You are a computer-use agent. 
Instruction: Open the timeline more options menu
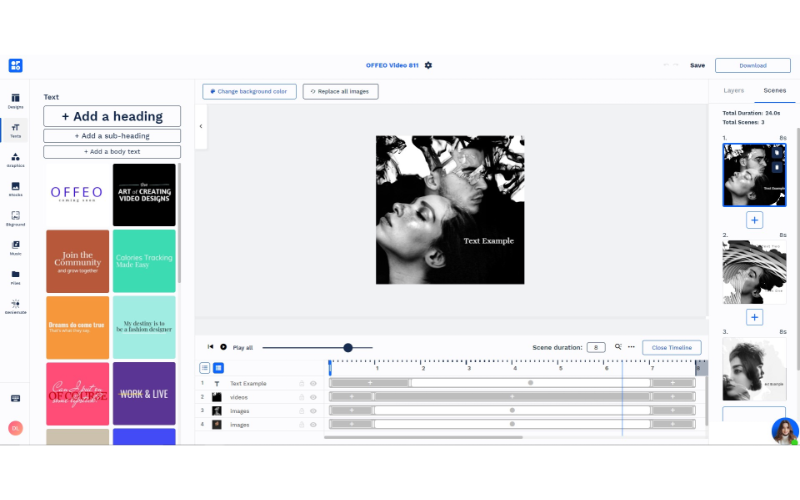click(631, 347)
